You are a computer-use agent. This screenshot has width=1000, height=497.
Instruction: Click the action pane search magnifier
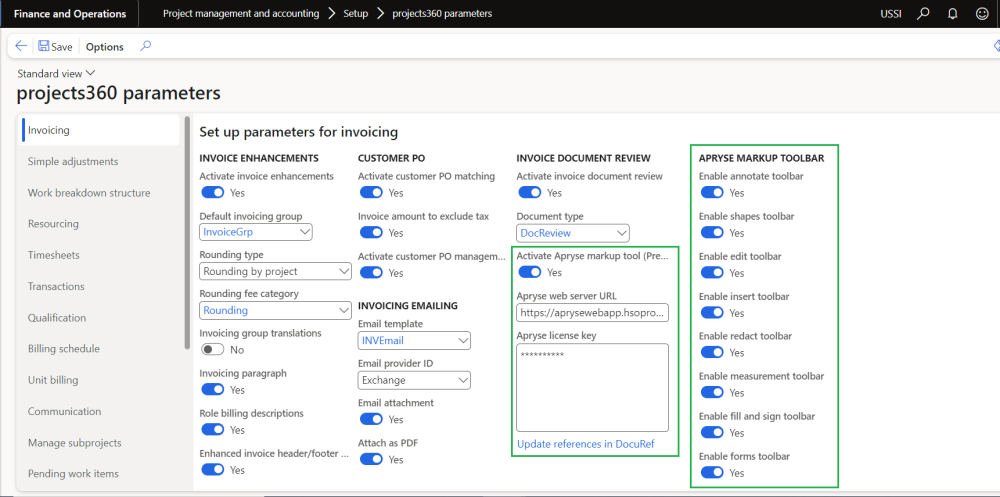pyautogui.click(x=146, y=46)
